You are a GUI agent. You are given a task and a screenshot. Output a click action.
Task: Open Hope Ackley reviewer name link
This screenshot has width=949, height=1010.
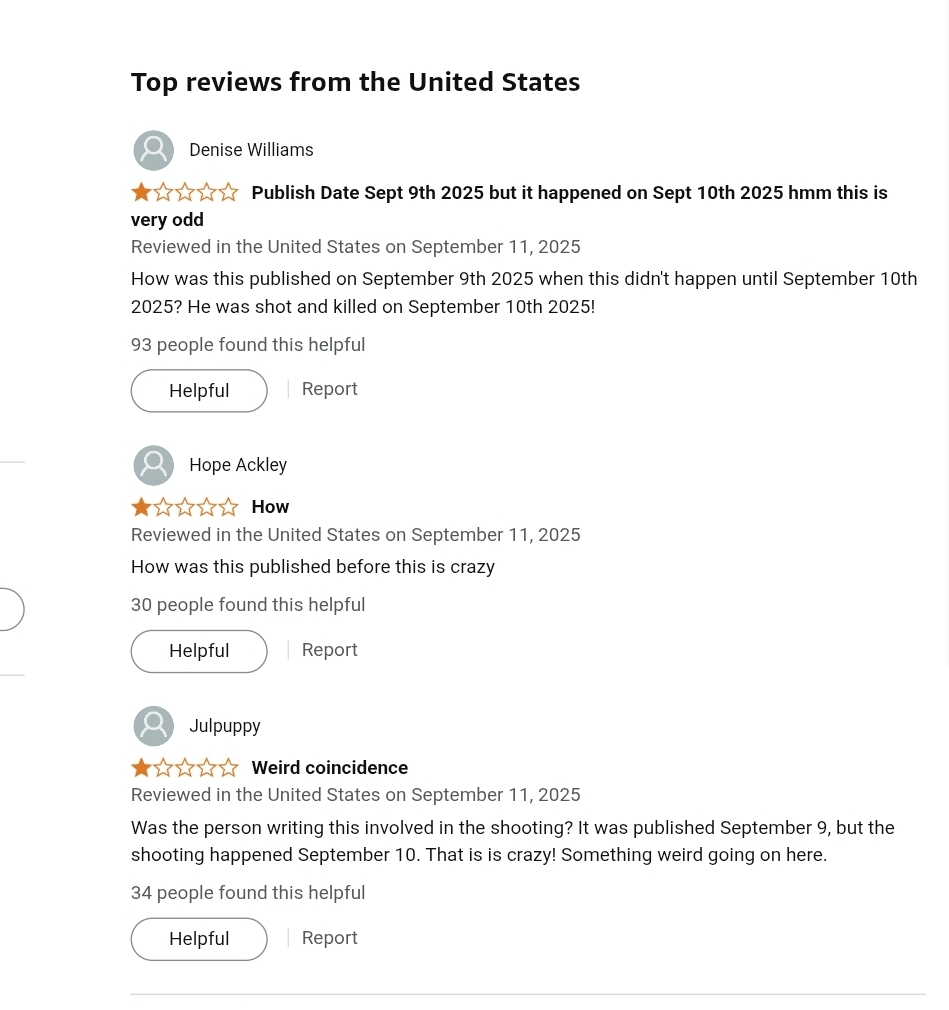(x=238, y=465)
